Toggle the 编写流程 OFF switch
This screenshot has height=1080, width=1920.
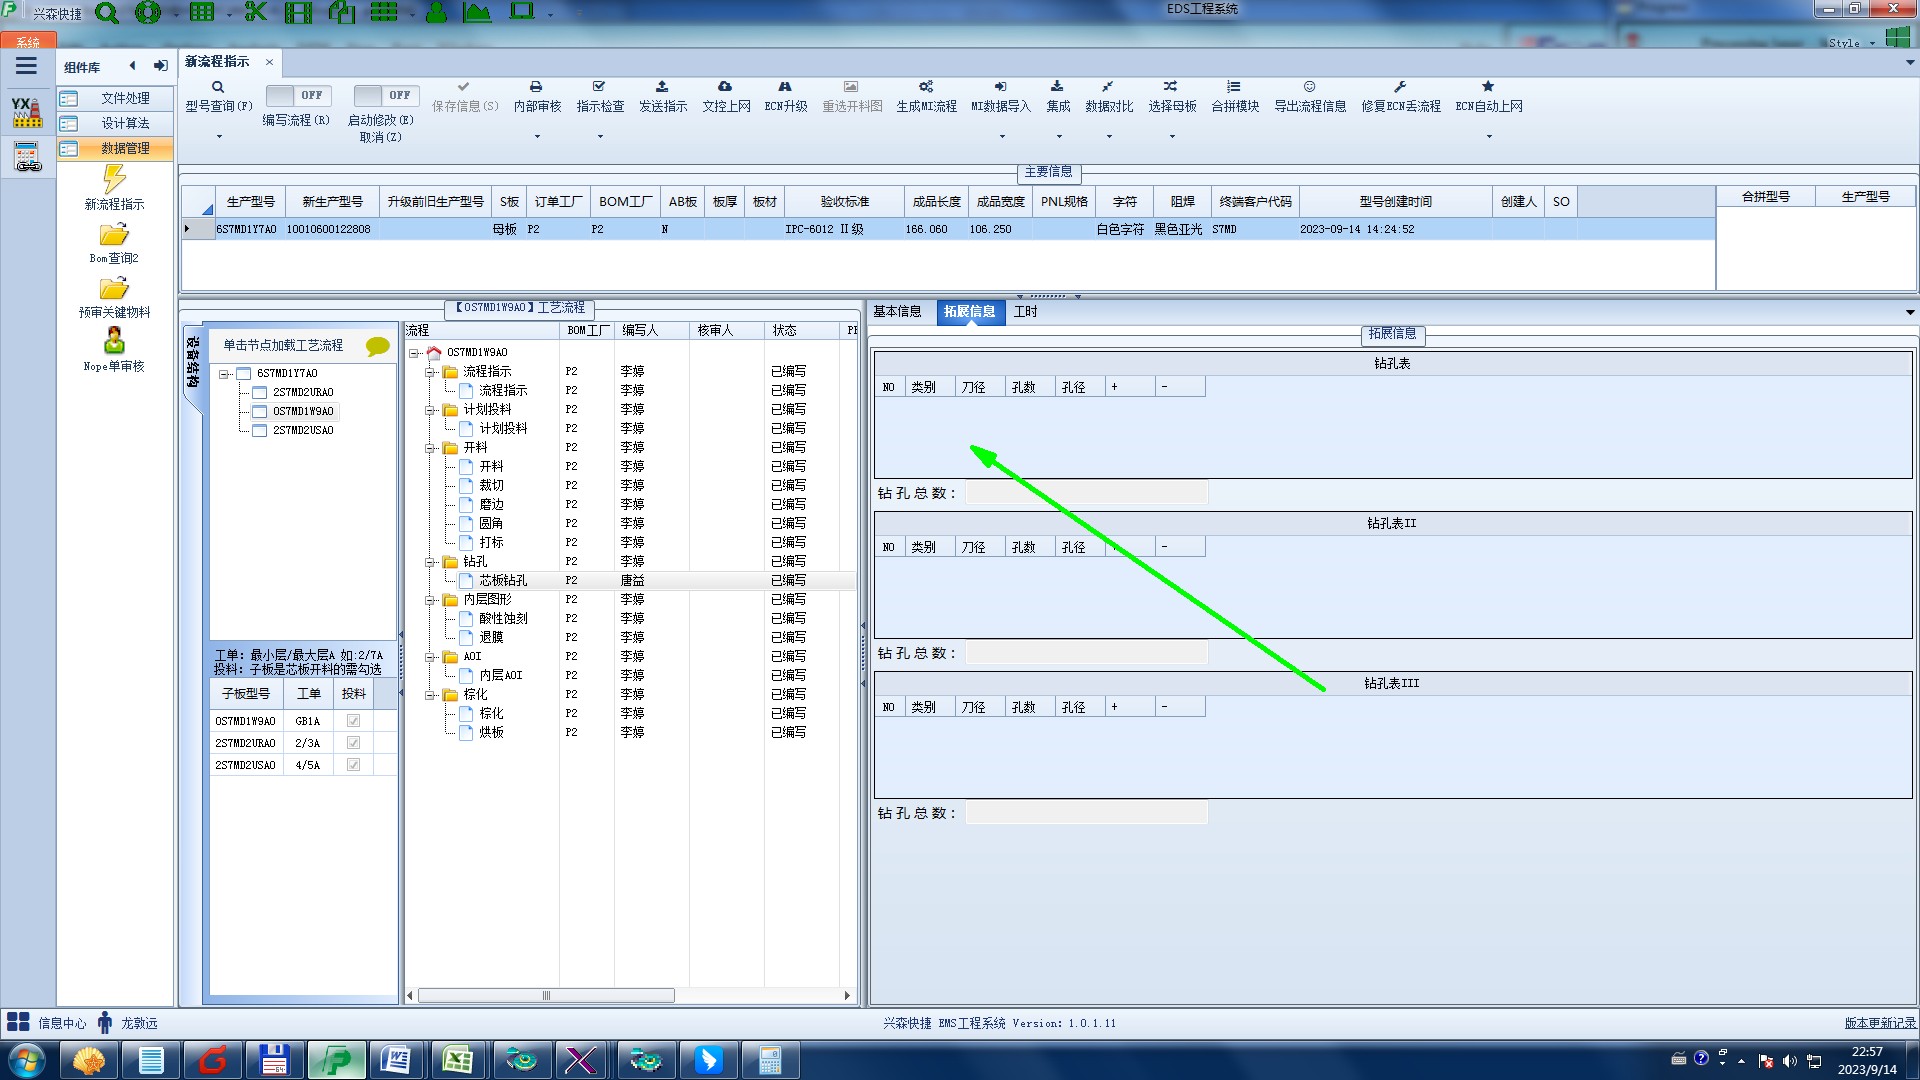297,95
